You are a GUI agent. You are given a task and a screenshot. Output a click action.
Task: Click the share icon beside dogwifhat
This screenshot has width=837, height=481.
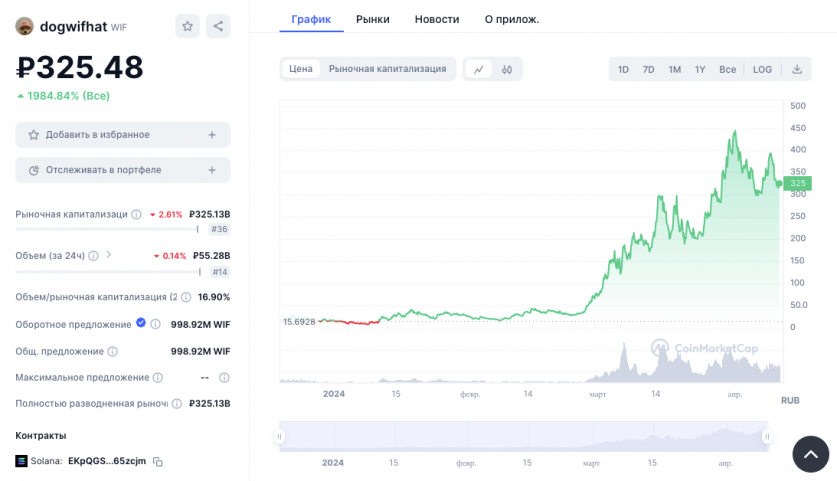click(218, 26)
